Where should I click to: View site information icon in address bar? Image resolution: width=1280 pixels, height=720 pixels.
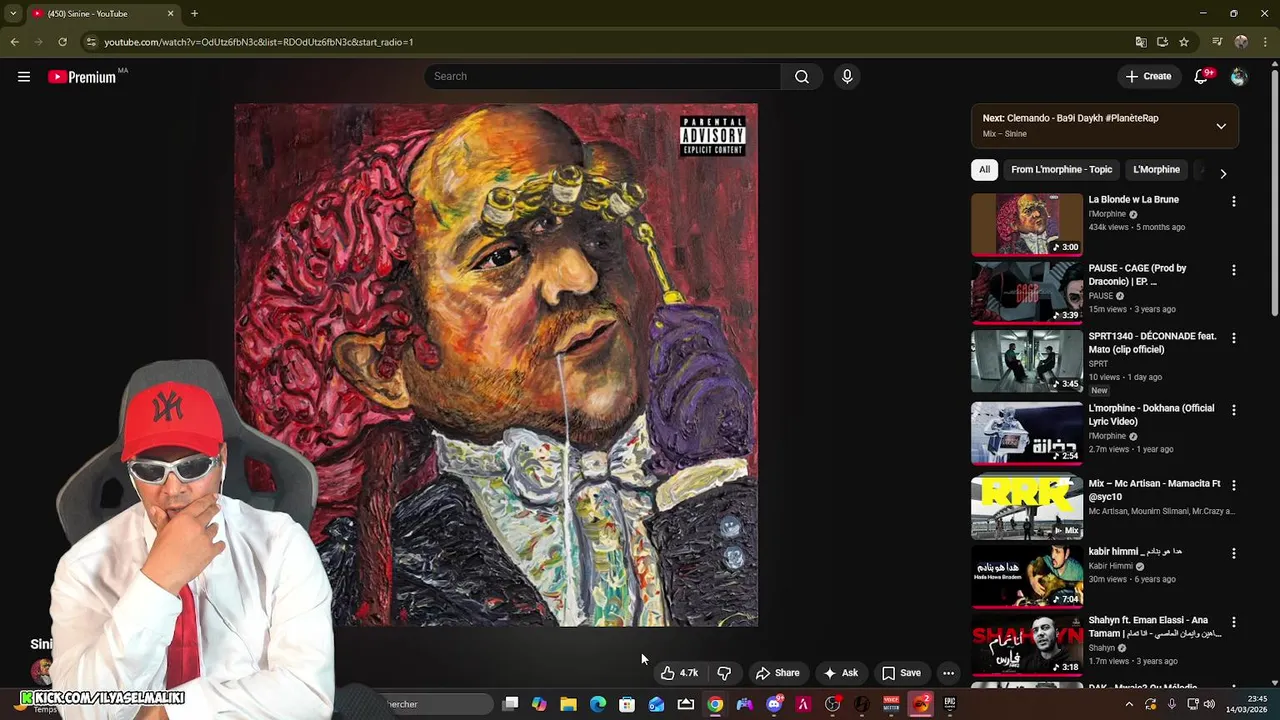click(91, 42)
